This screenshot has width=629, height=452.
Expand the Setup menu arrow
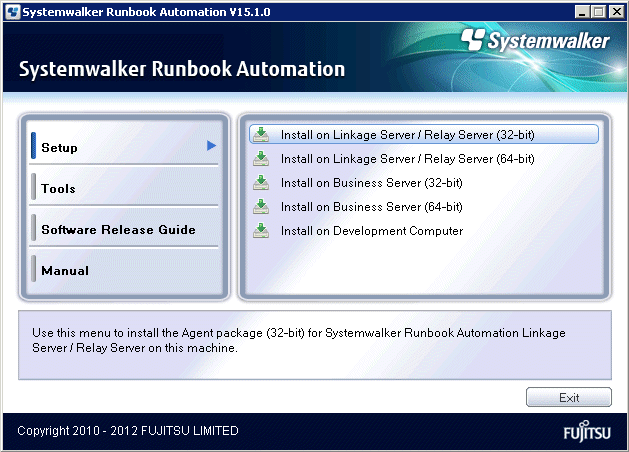[x=211, y=146]
